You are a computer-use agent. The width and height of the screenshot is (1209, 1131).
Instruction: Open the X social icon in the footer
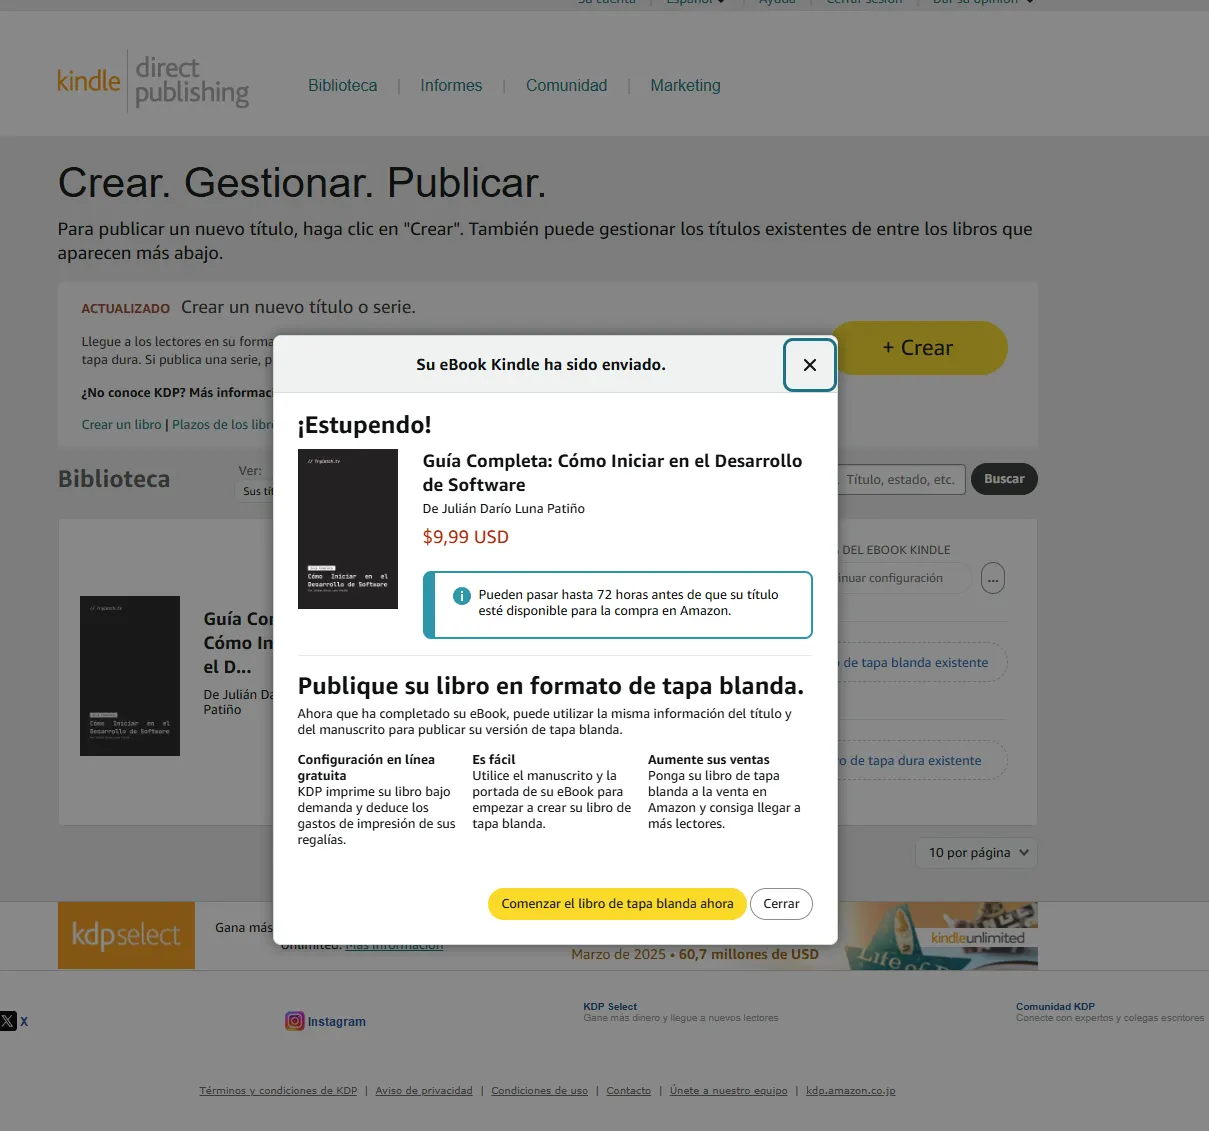click(x=8, y=1021)
